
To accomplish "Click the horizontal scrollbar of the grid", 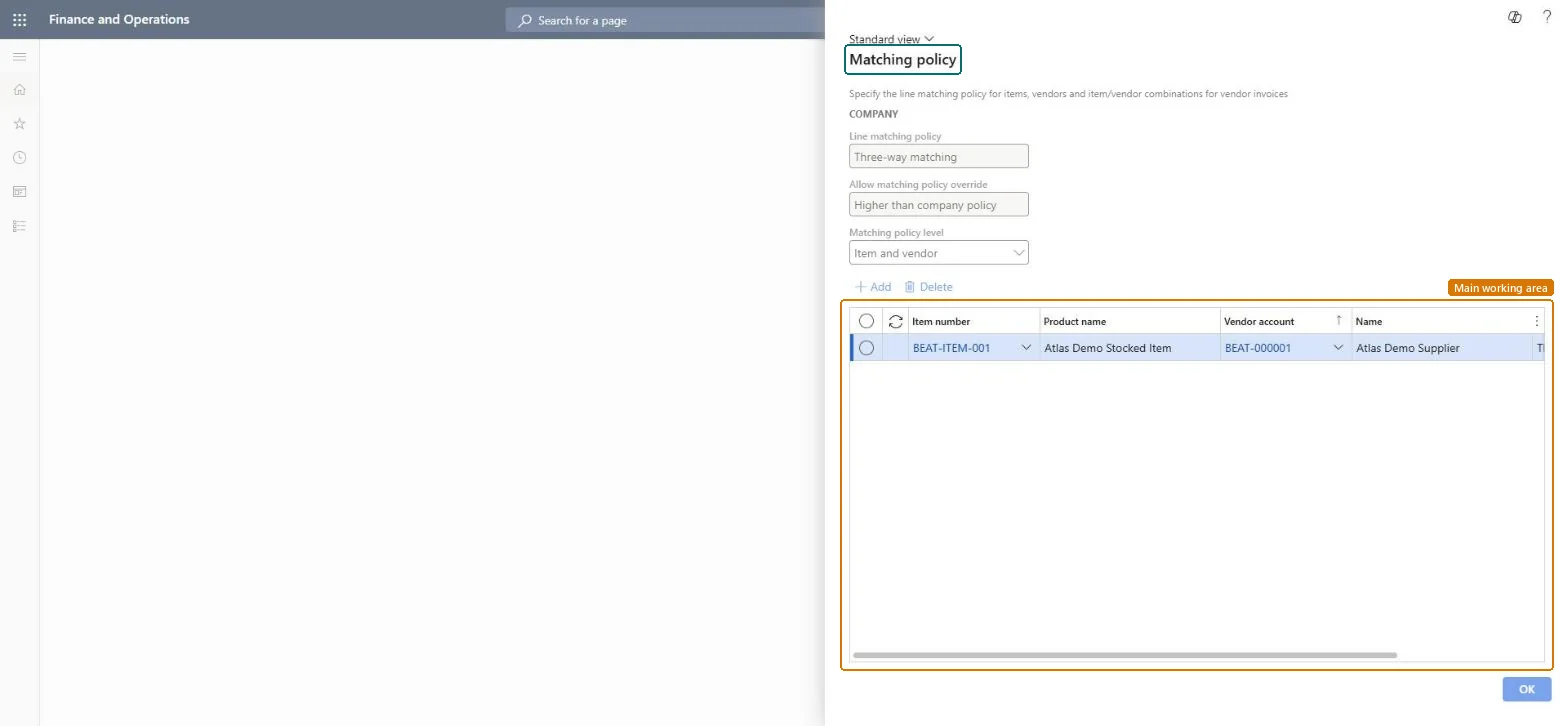I will (1125, 656).
